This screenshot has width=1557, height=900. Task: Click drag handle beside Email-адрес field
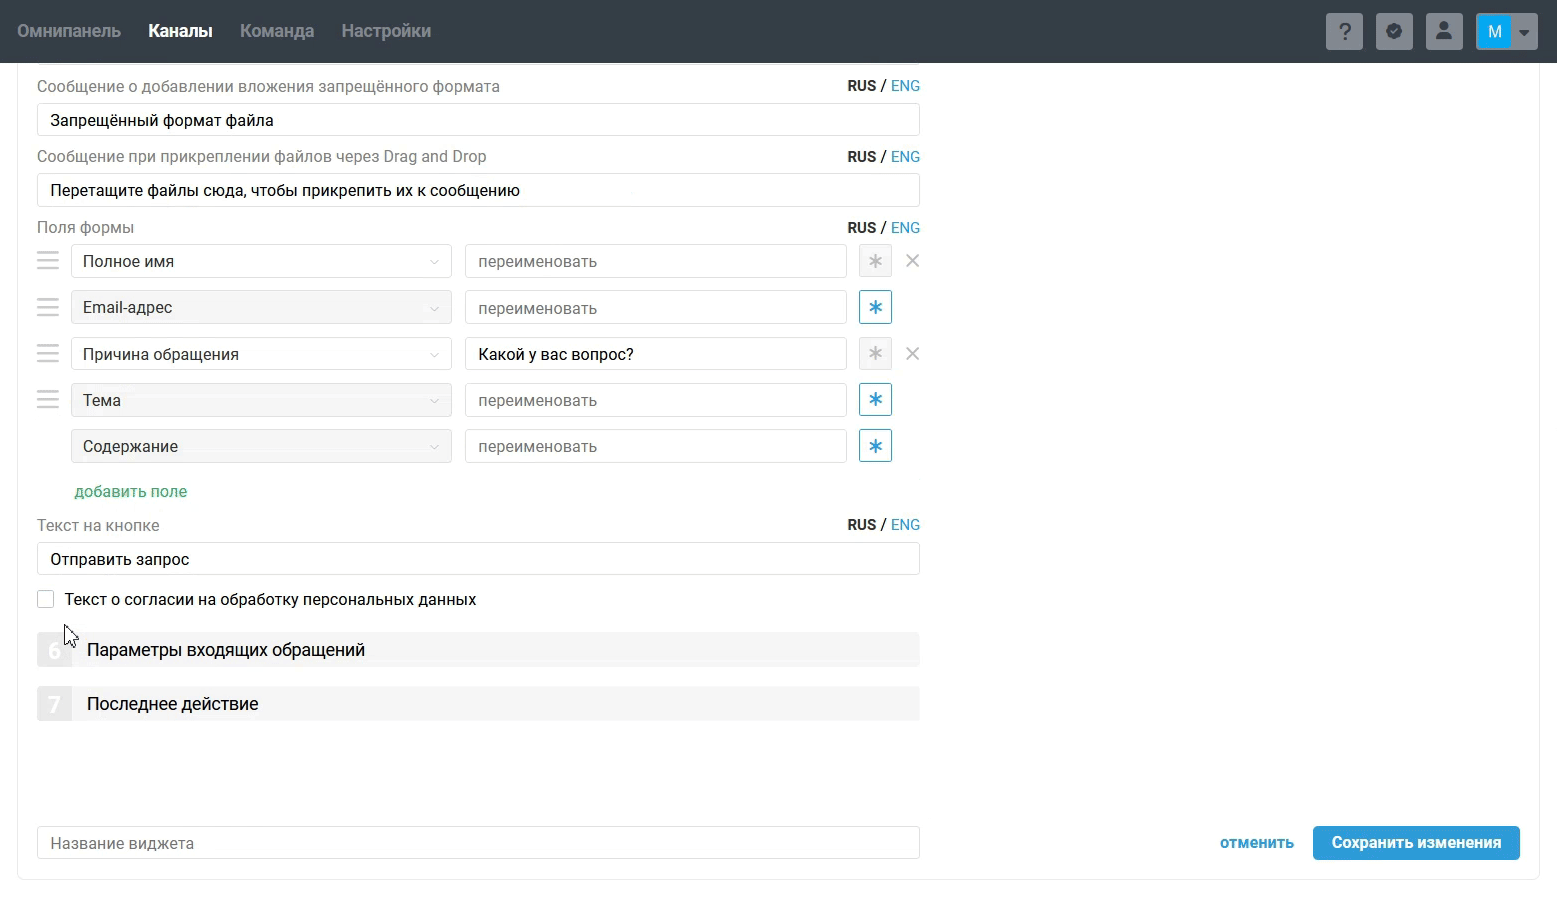coord(48,307)
